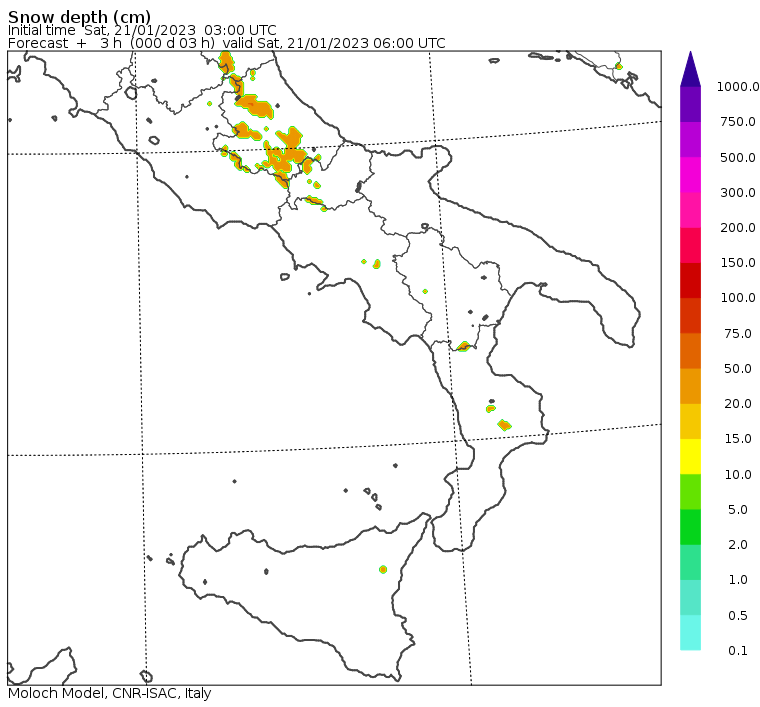The image size is (760, 707).
Task: Click the 'Moloch Model, CNR-ISAC, Italy' credit text
Action: click(x=110, y=693)
